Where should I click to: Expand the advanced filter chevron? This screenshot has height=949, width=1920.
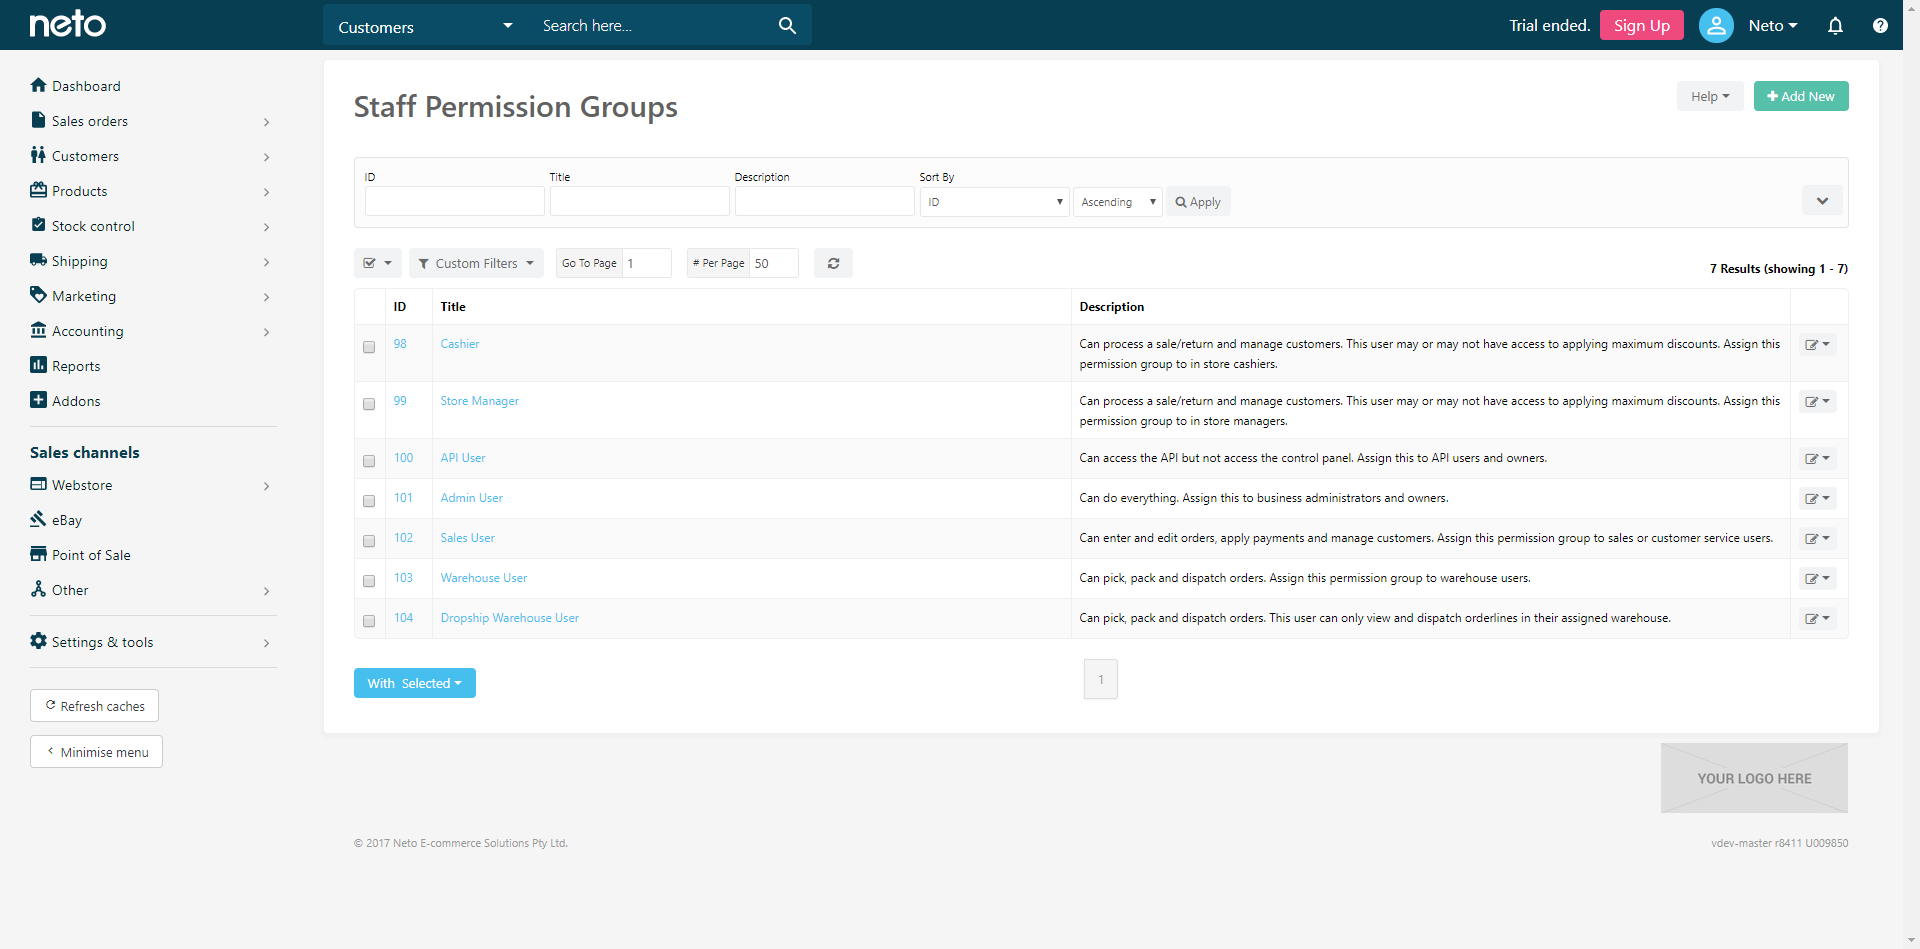(1822, 201)
